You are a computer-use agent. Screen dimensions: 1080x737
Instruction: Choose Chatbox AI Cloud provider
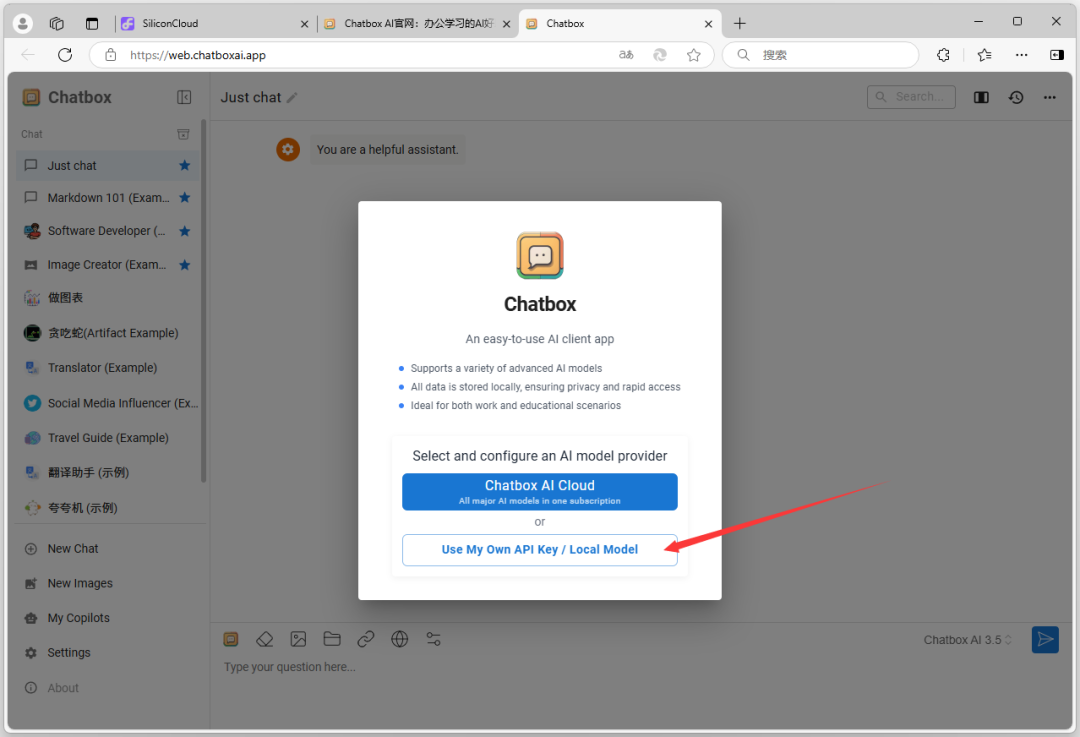point(539,491)
